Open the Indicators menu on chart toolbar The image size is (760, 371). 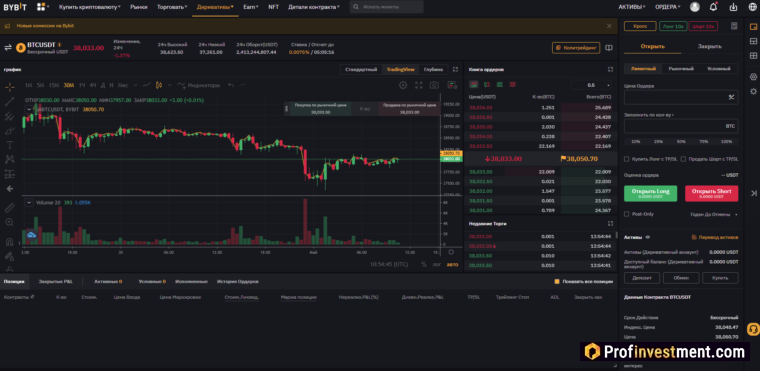198,85
